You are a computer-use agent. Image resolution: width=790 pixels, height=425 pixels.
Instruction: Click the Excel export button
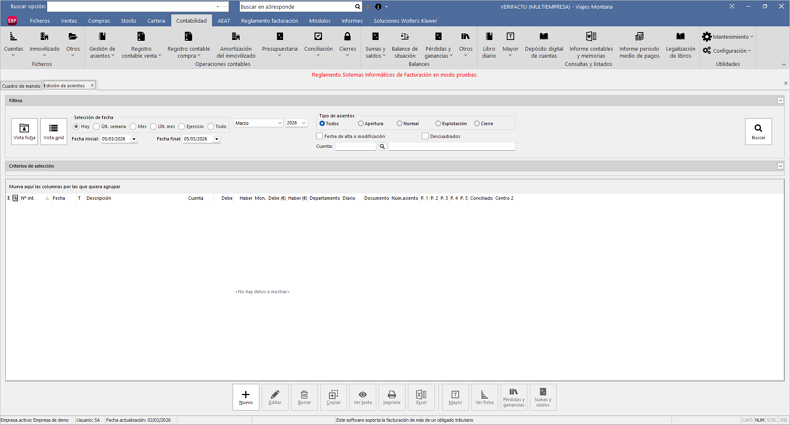click(421, 397)
